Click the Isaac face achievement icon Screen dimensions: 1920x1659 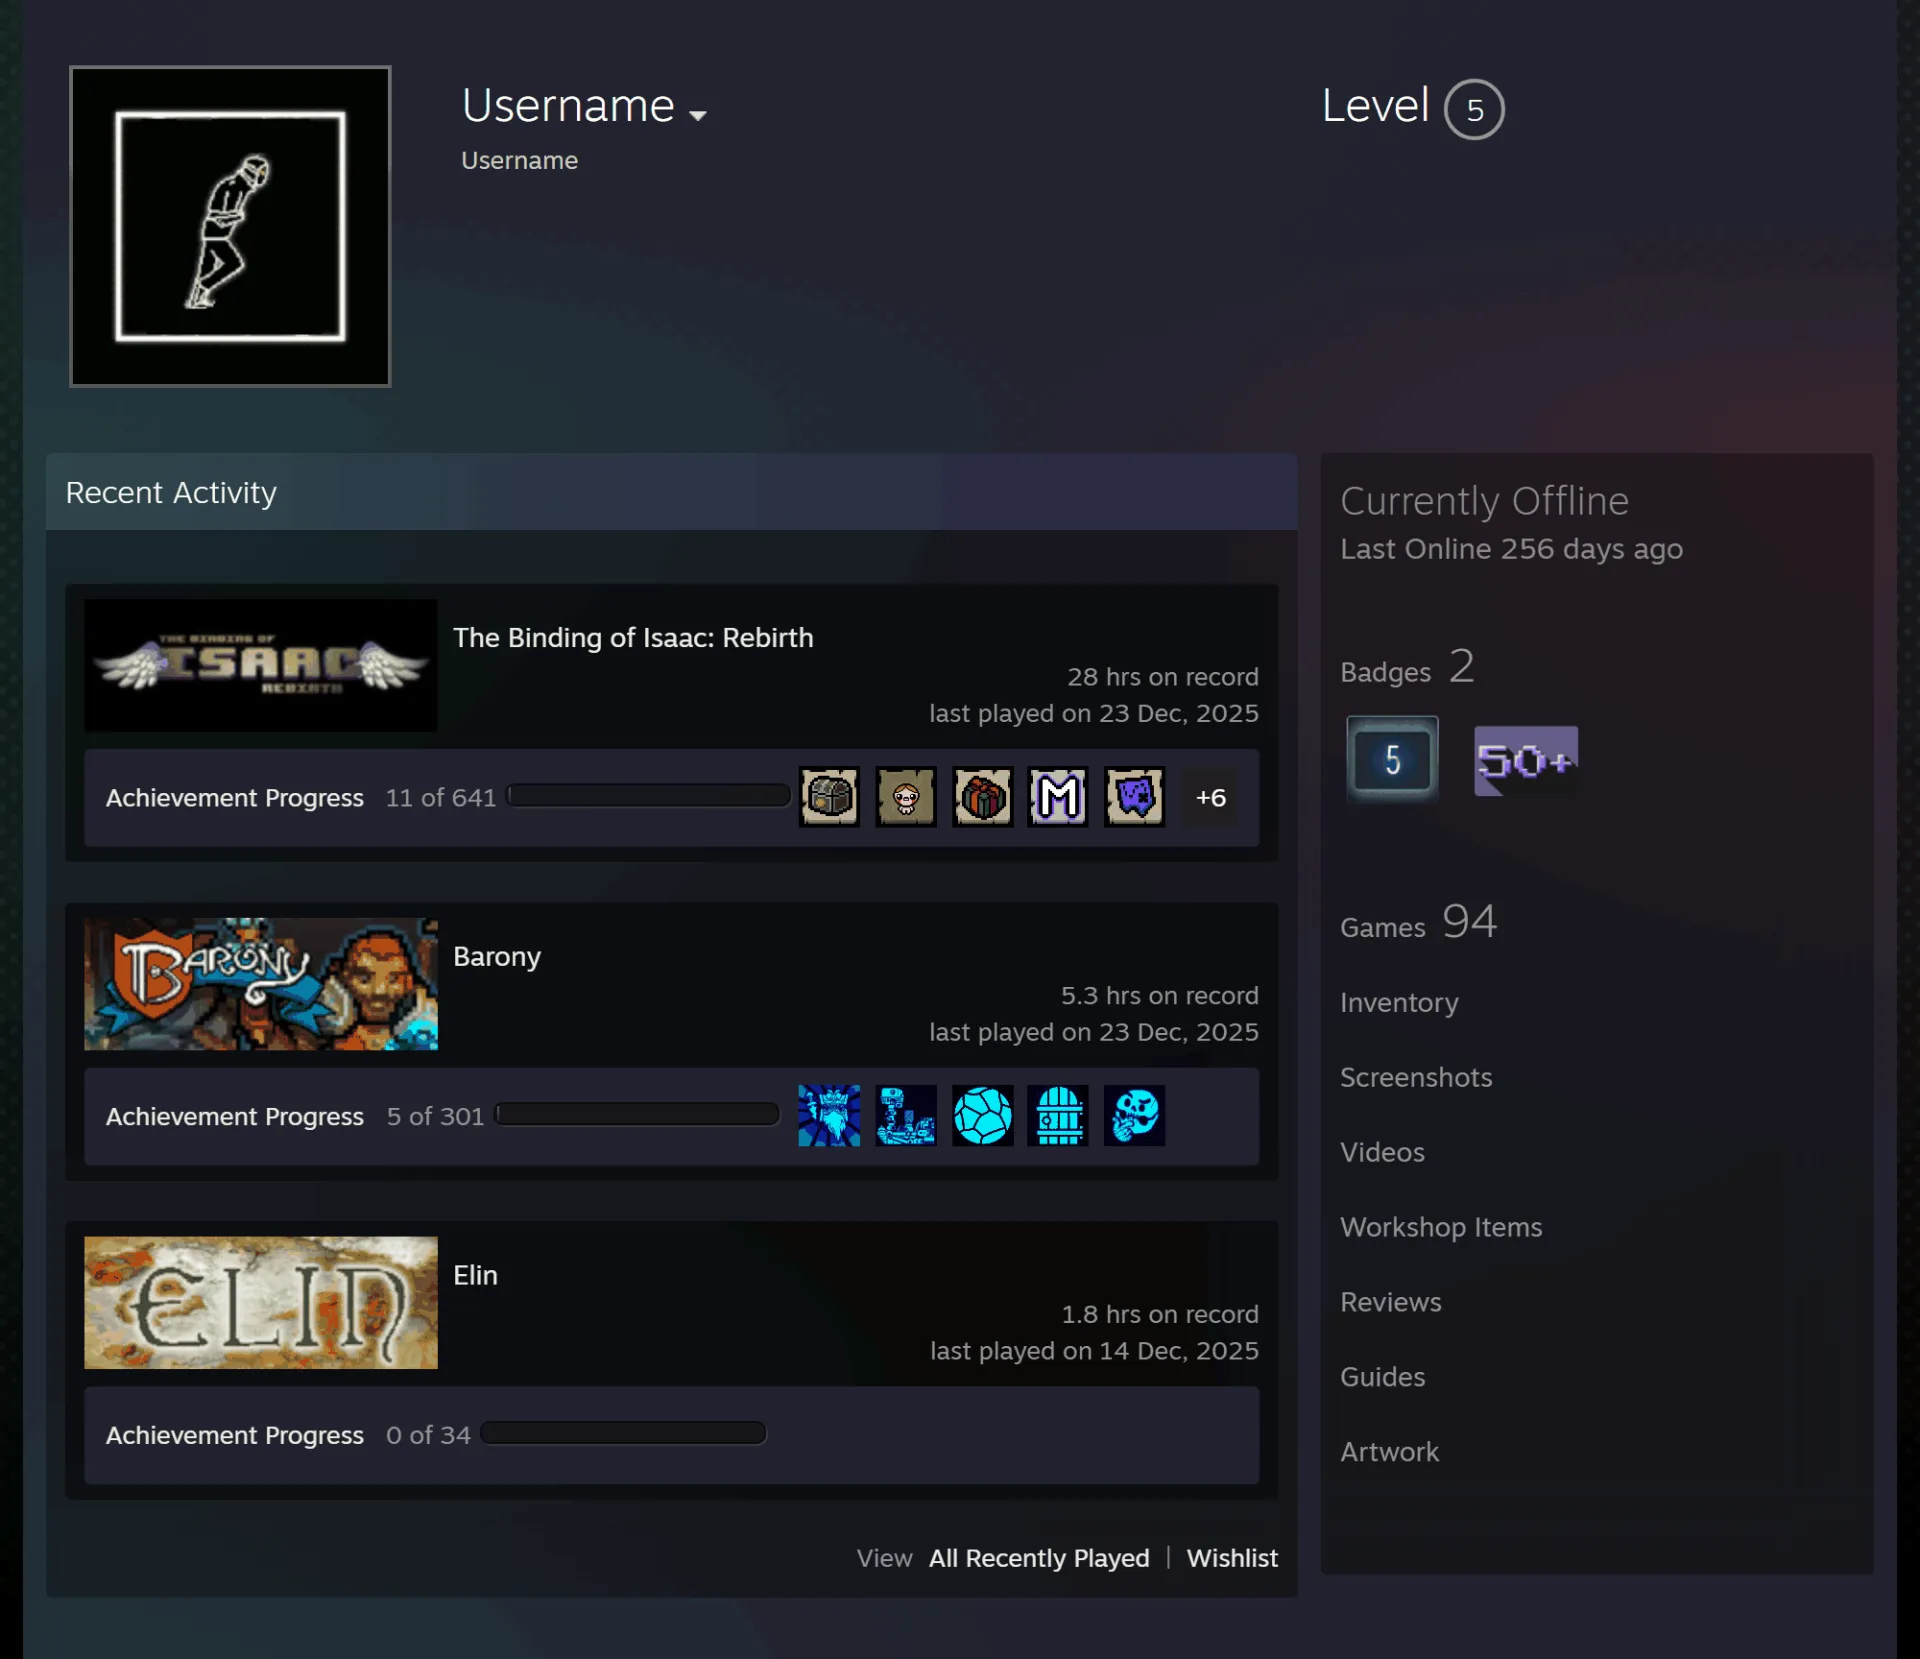[906, 797]
